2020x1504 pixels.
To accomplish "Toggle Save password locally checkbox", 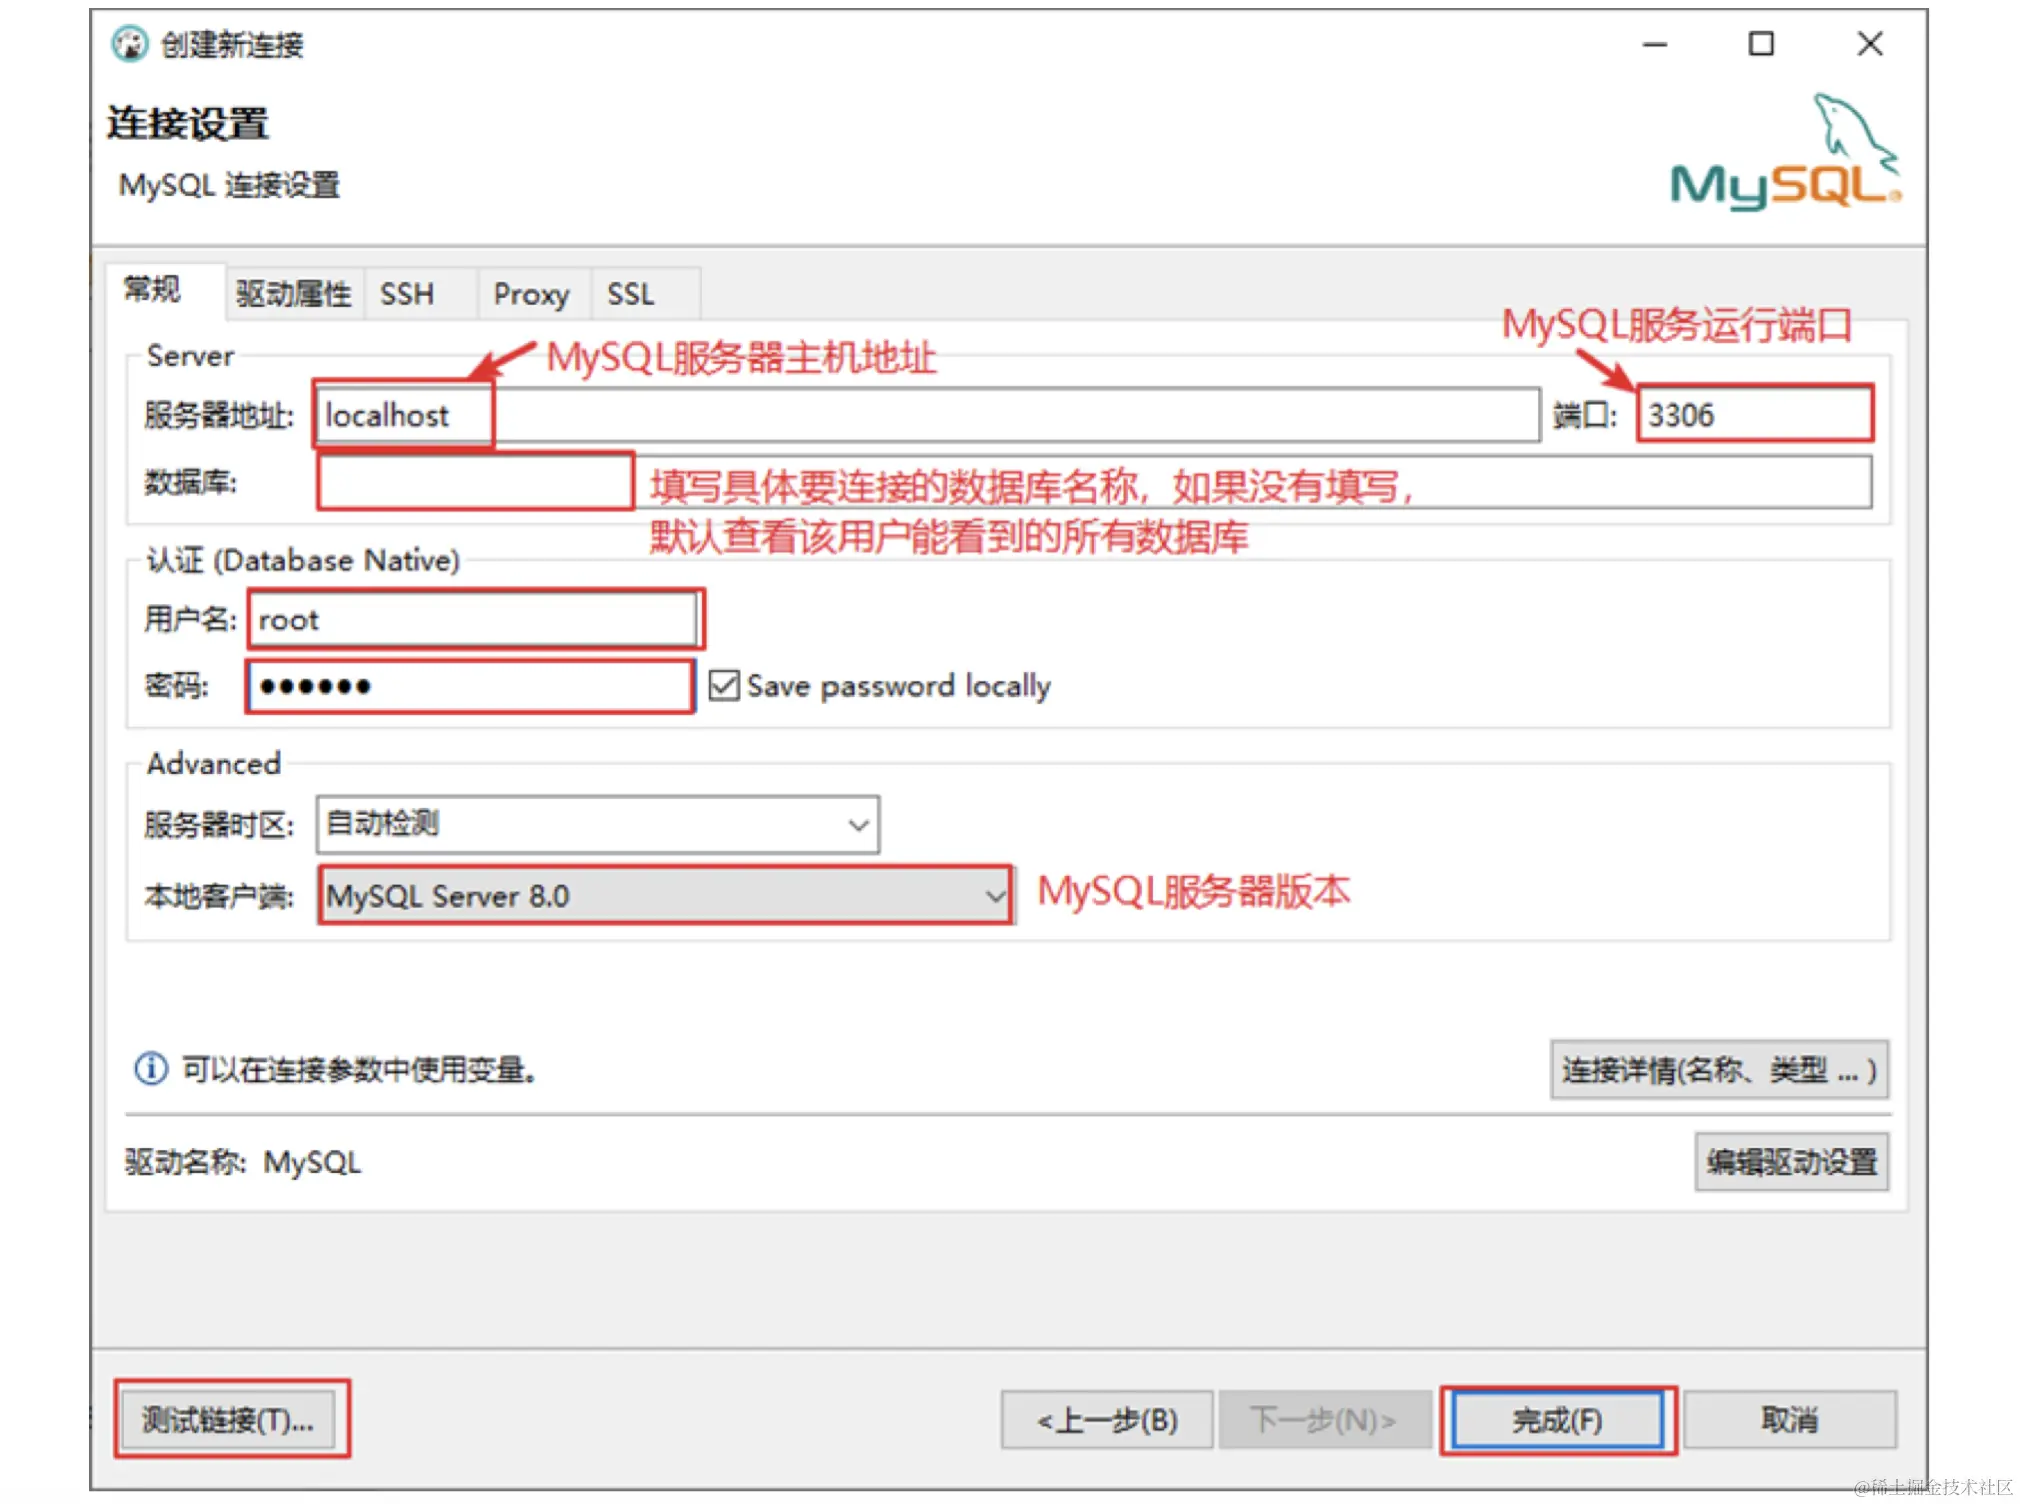I will [723, 685].
